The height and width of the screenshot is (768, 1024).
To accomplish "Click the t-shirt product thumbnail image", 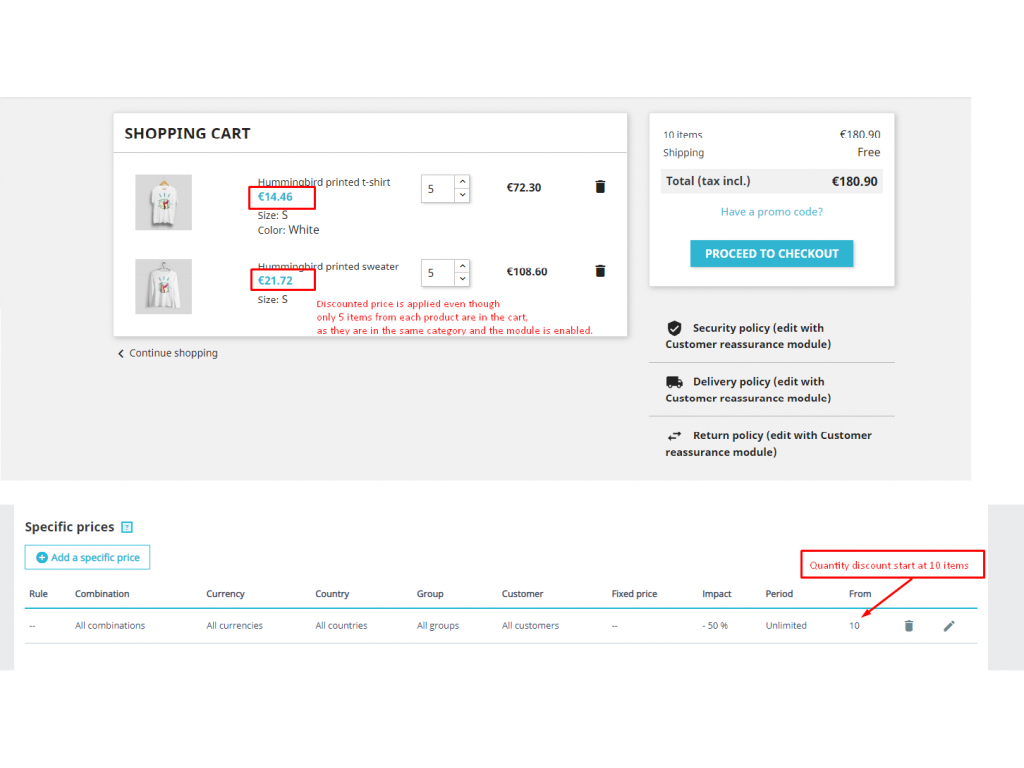I will (163, 202).
